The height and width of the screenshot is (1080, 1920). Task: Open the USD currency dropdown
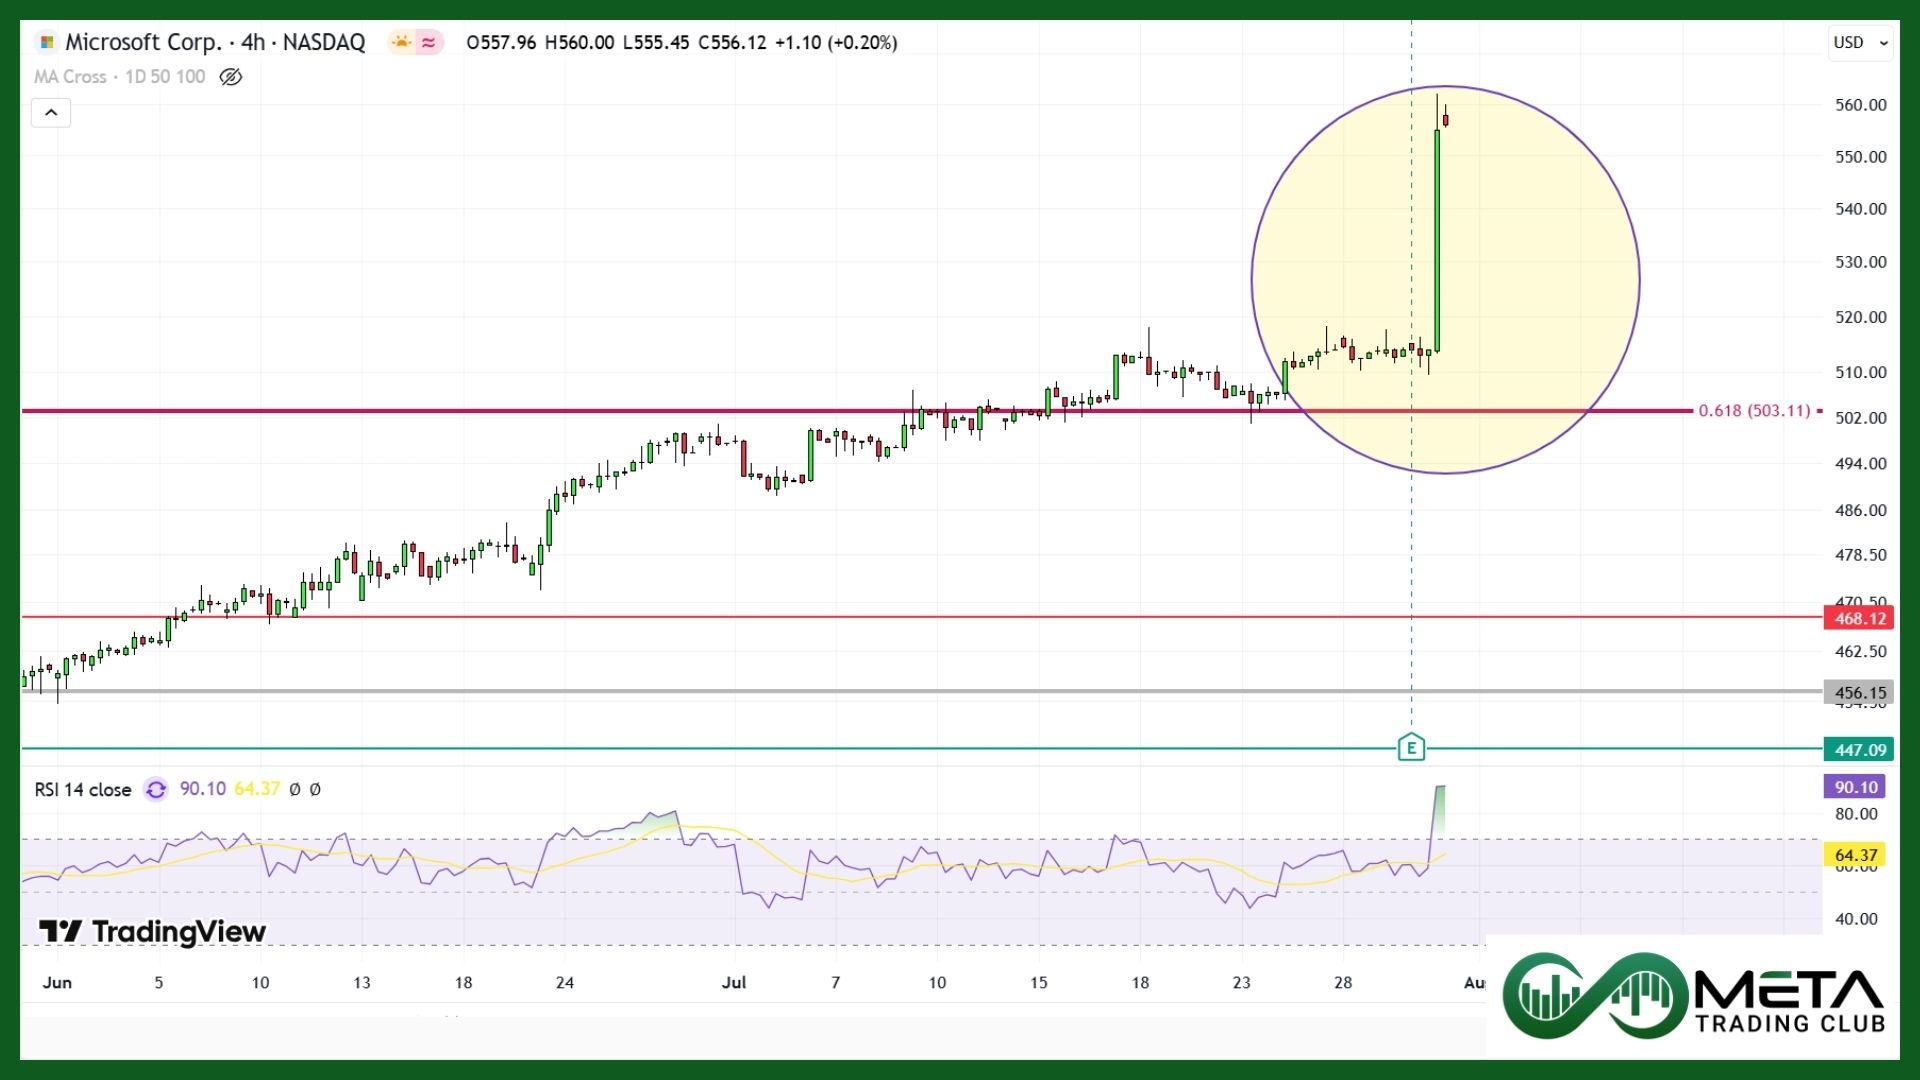(1860, 42)
